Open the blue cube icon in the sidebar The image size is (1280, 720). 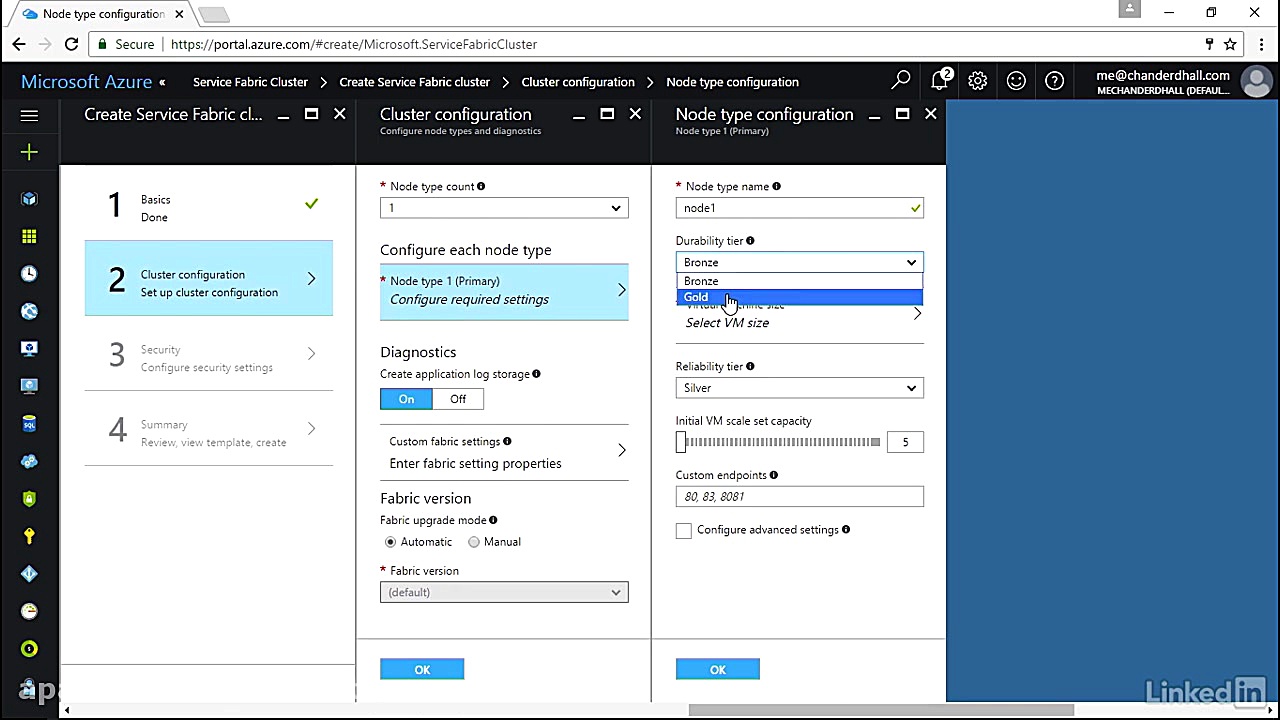click(x=29, y=199)
